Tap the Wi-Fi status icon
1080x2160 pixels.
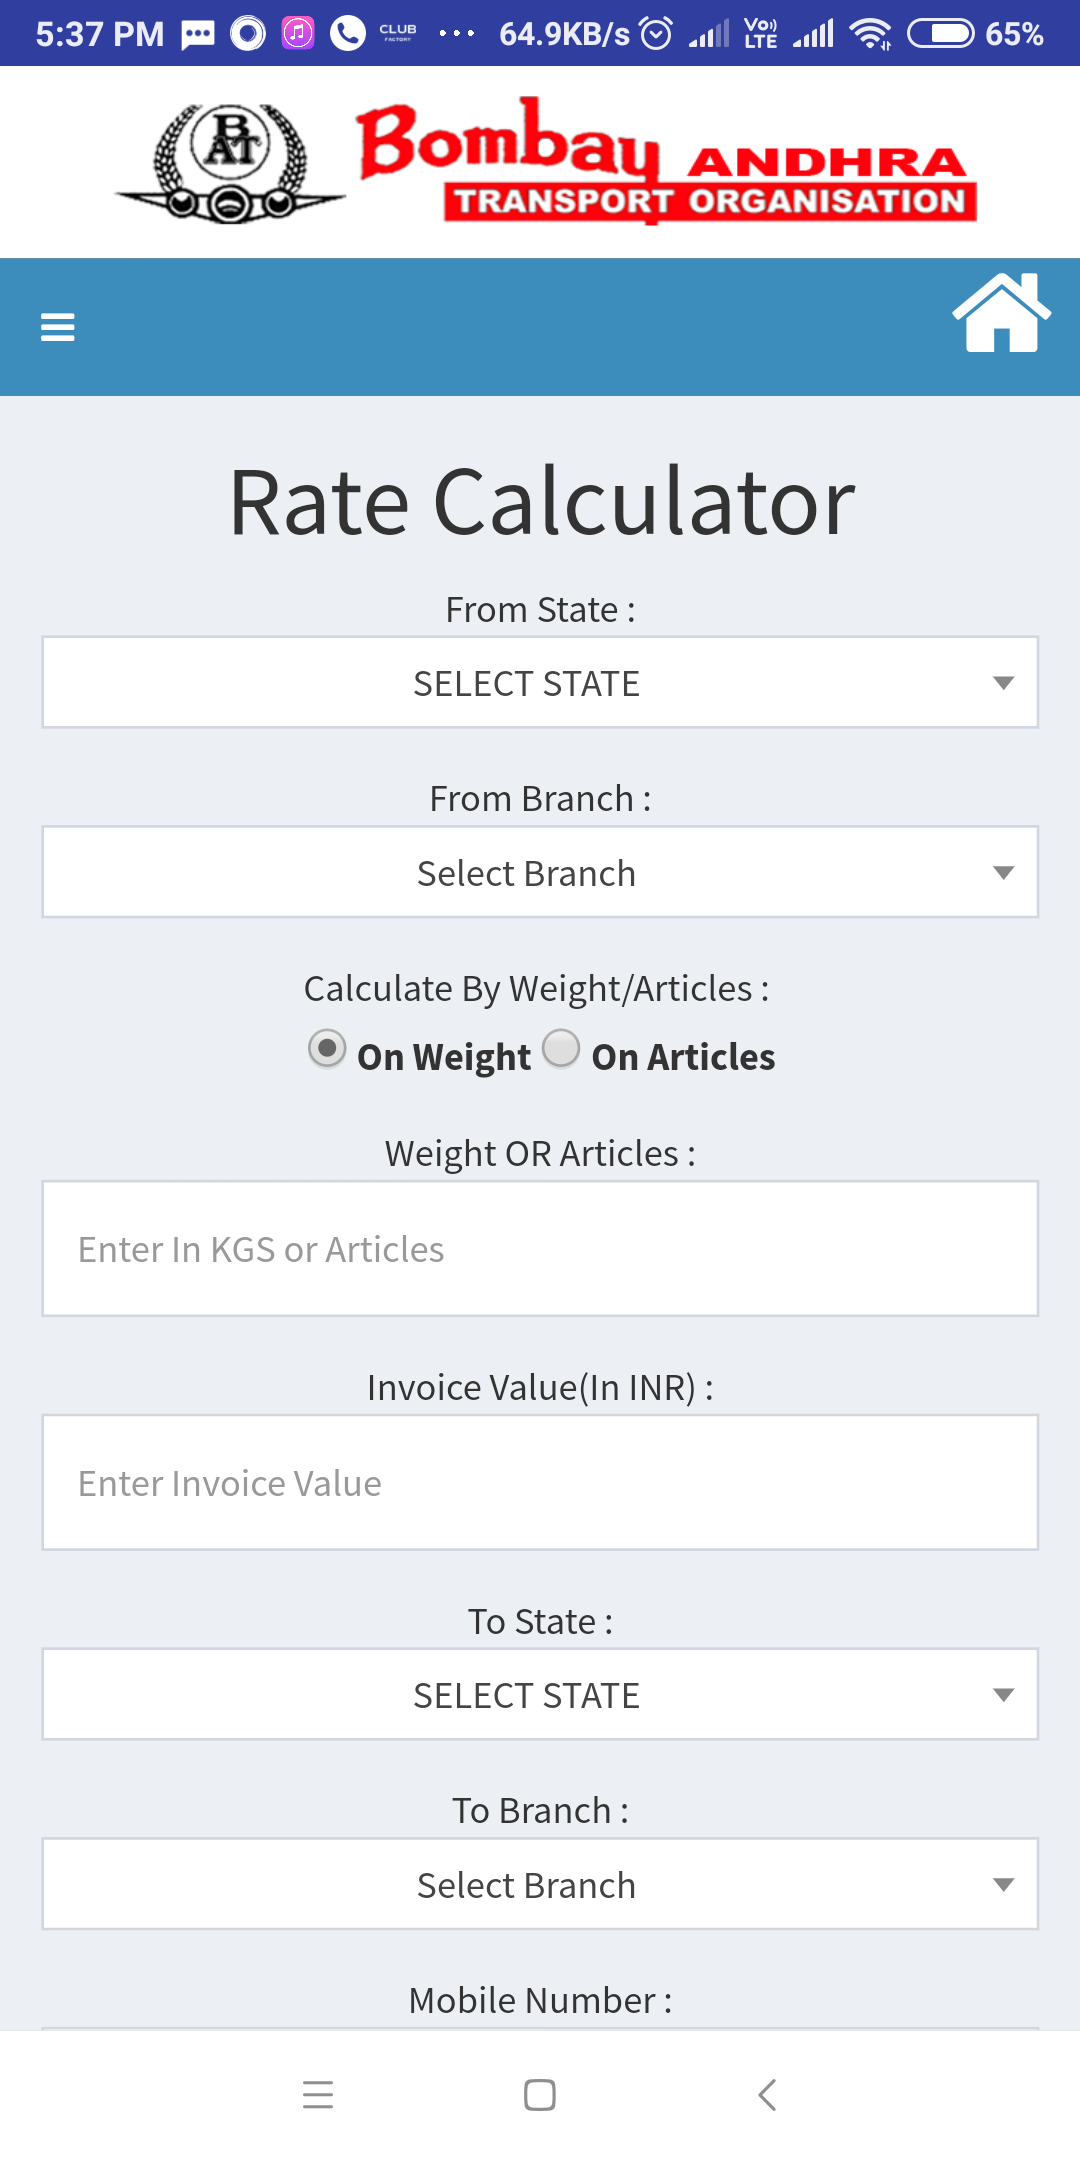[x=870, y=34]
